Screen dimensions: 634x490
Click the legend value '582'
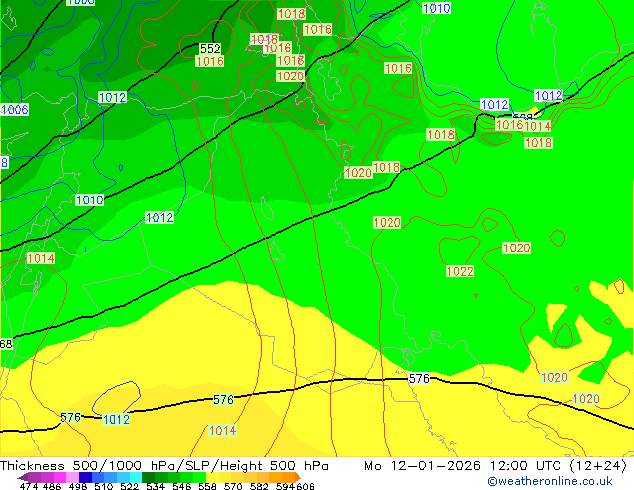(259, 486)
